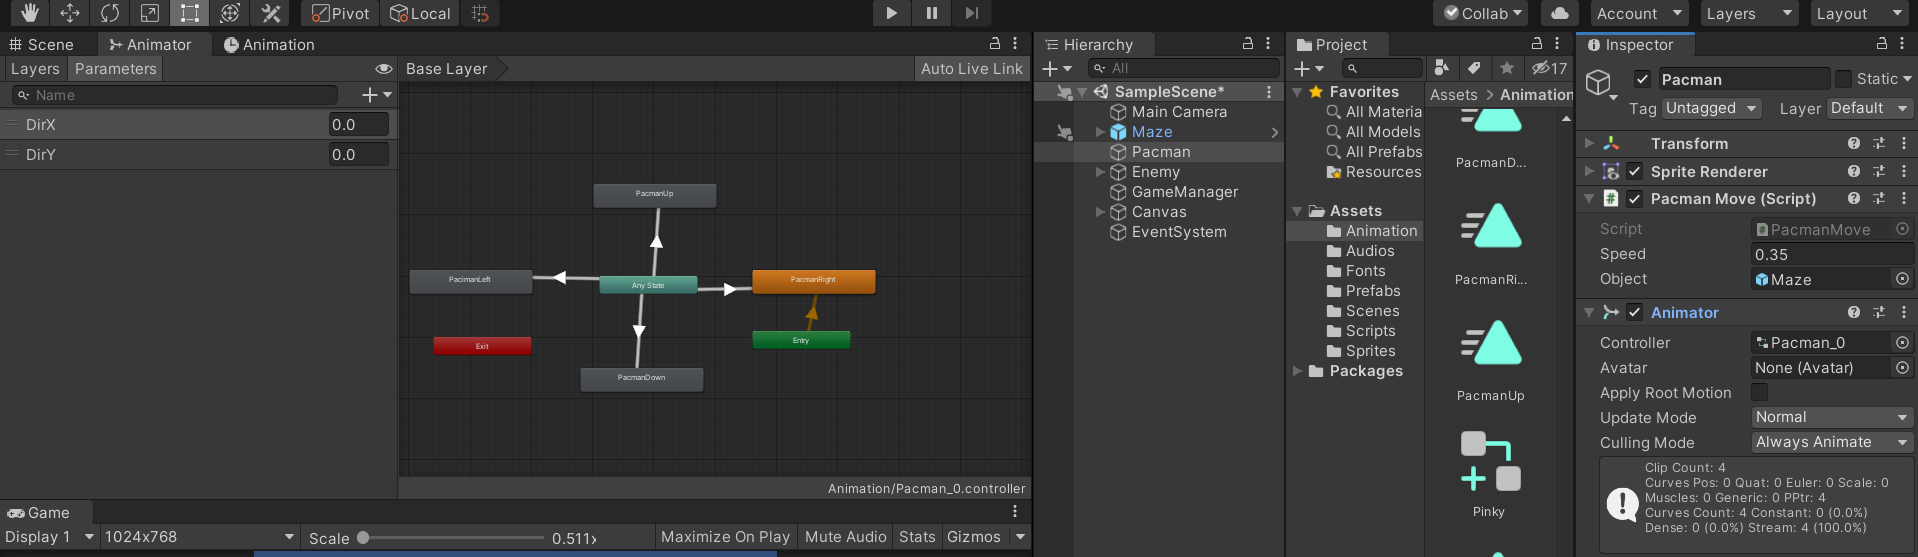Toggle the Static checkbox for Pacman
This screenshot has height=557, width=1918.
(1843, 79)
